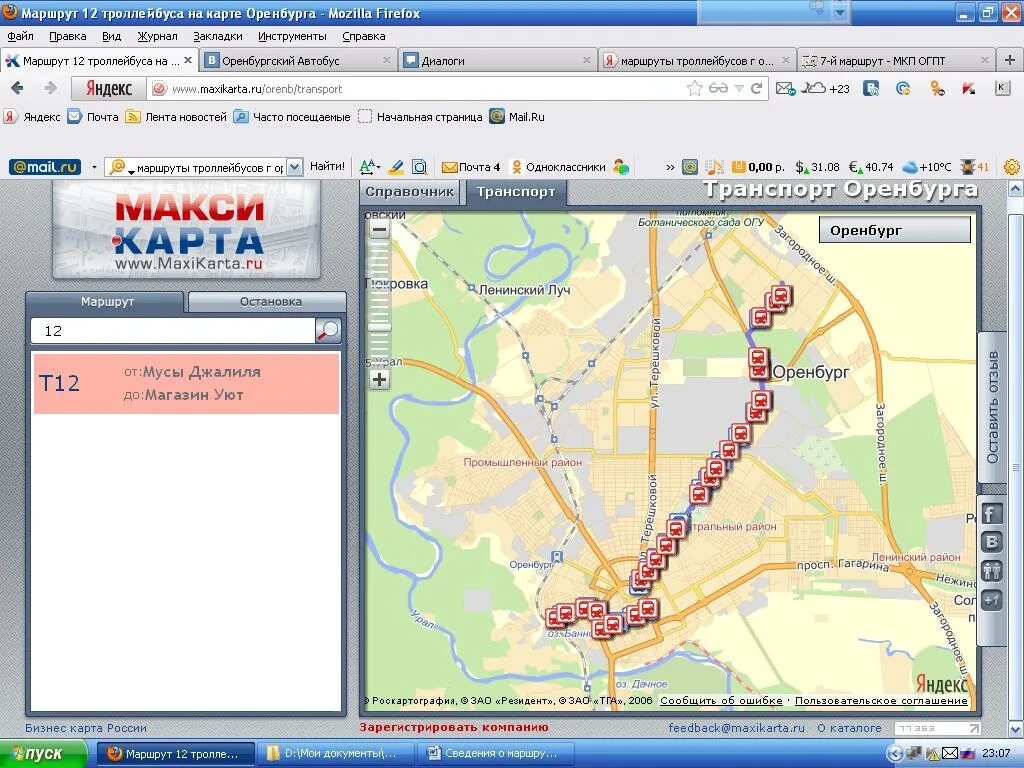
Task: Click the font size A icon in Mail.ru toolbar
Action: (369, 167)
